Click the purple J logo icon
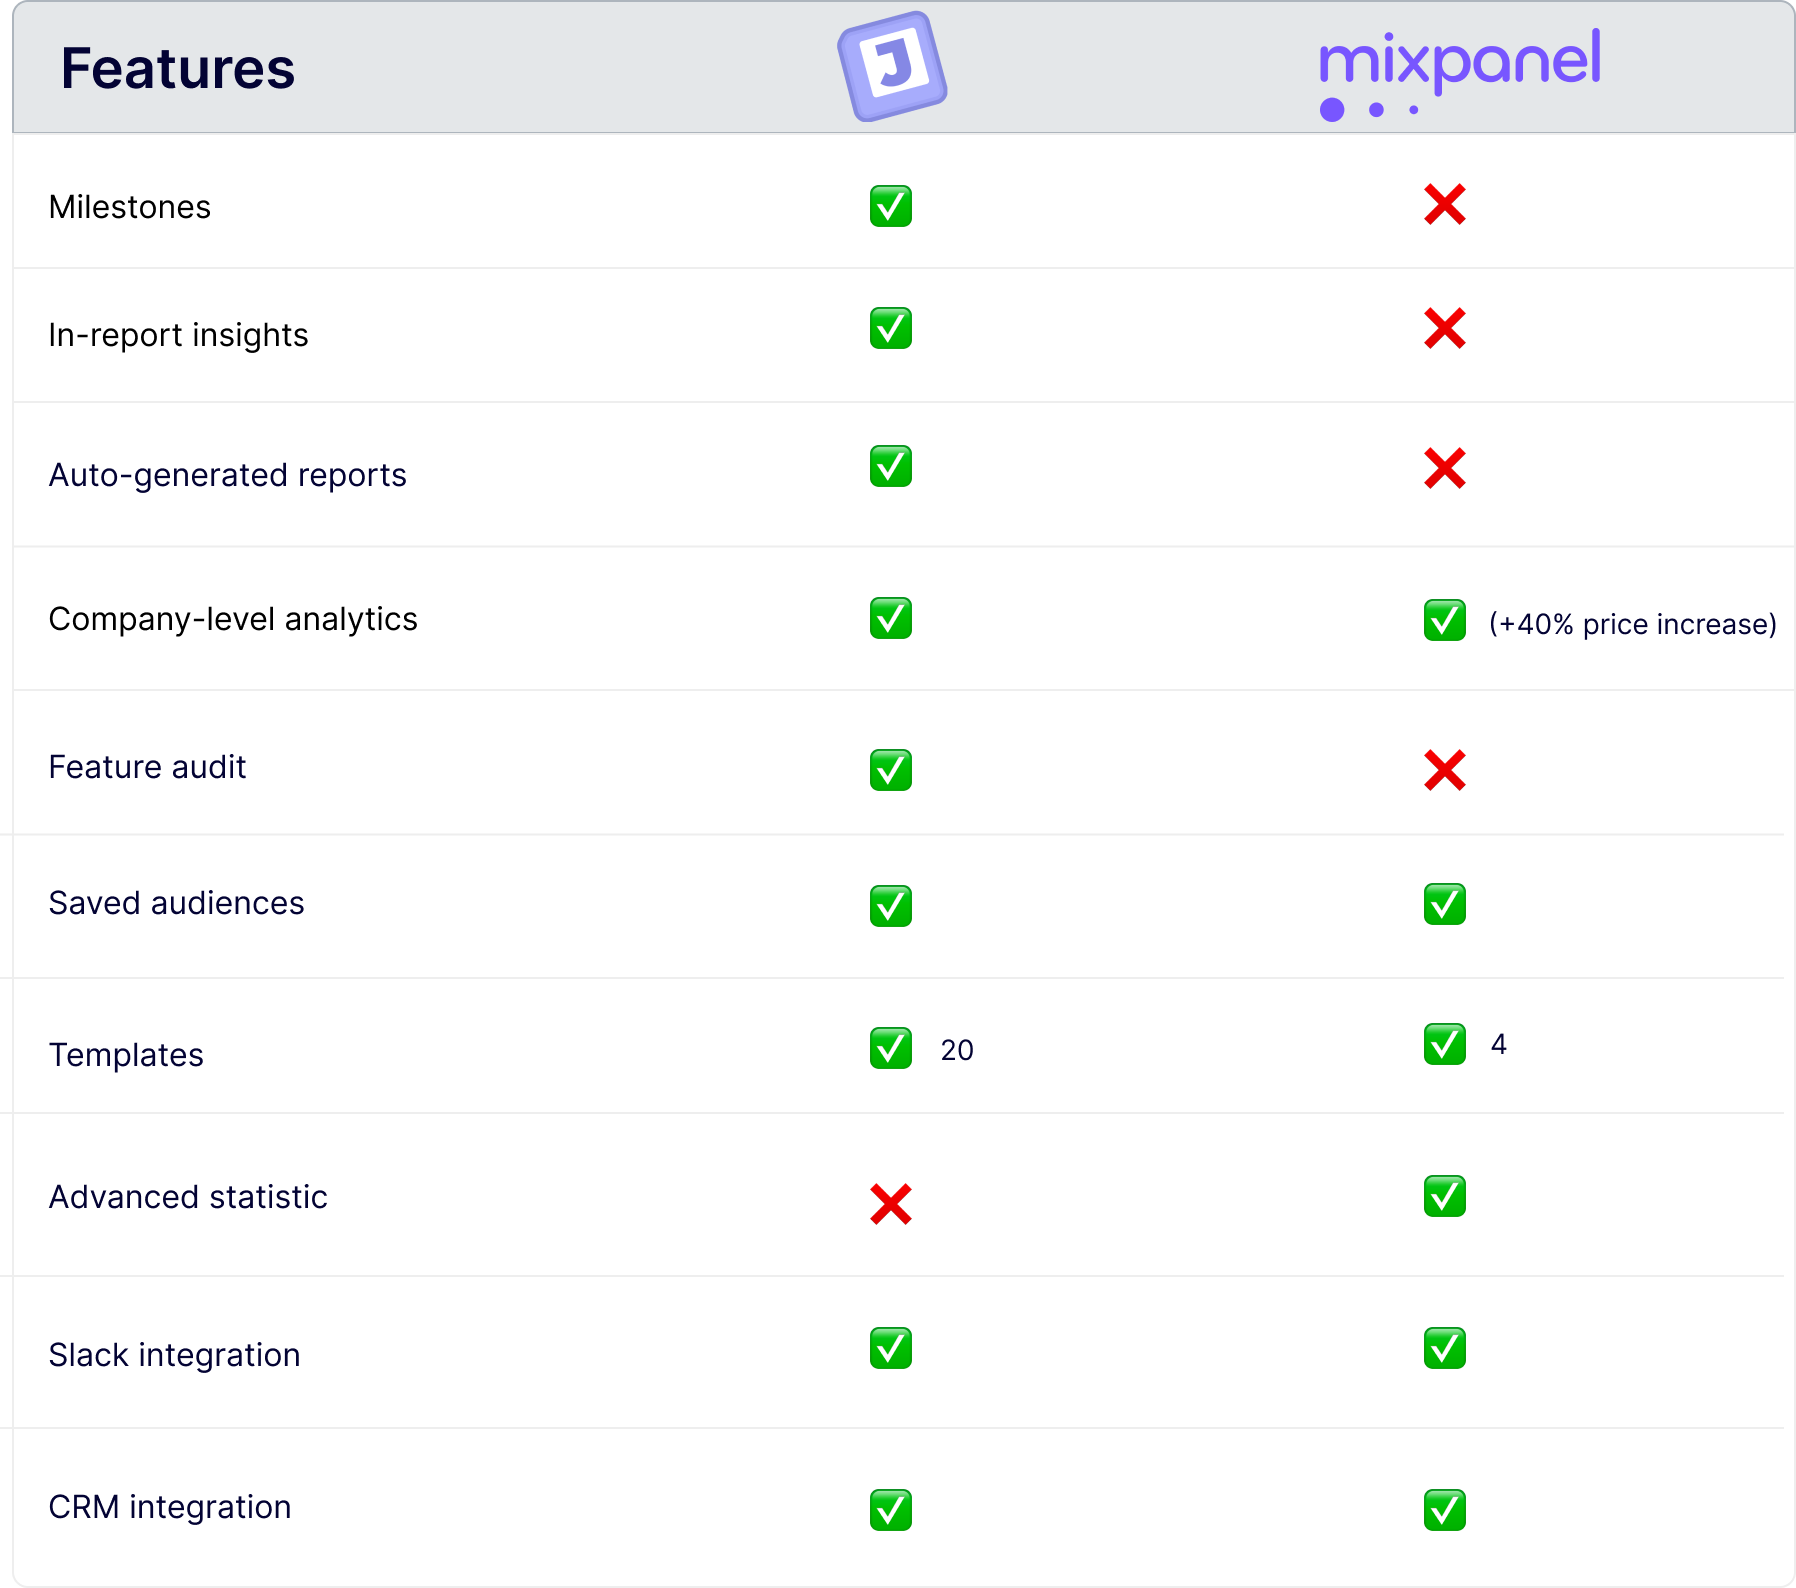The image size is (1796, 1588). click(892, 67)
